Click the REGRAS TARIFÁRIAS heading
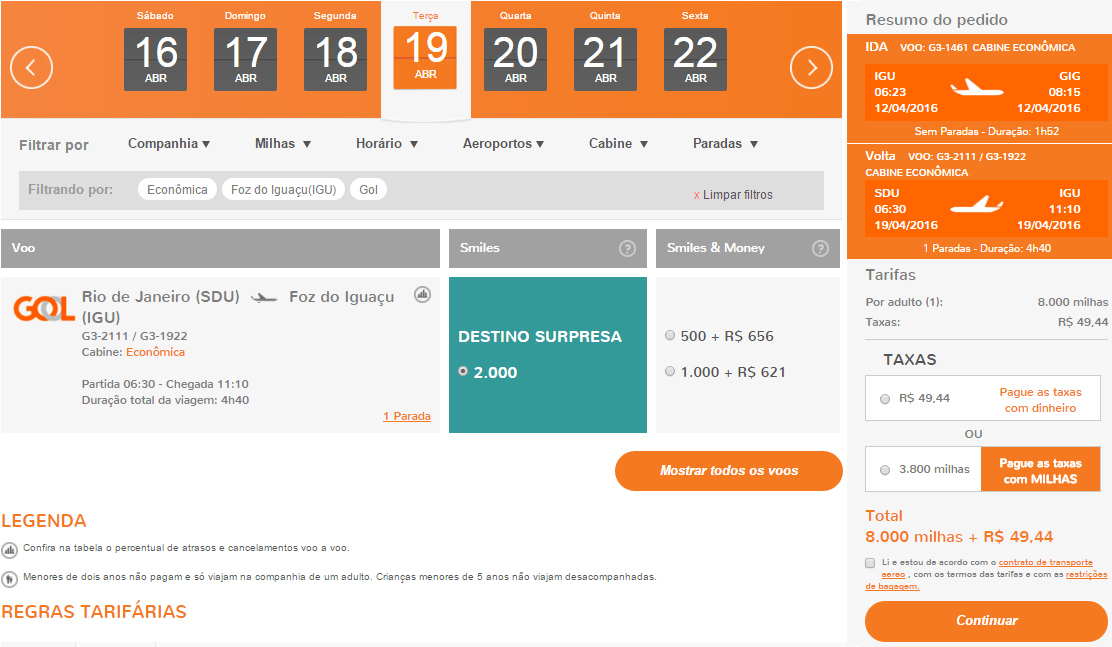The width and height of the screenshot is (1112, 647). click(94, 612)
